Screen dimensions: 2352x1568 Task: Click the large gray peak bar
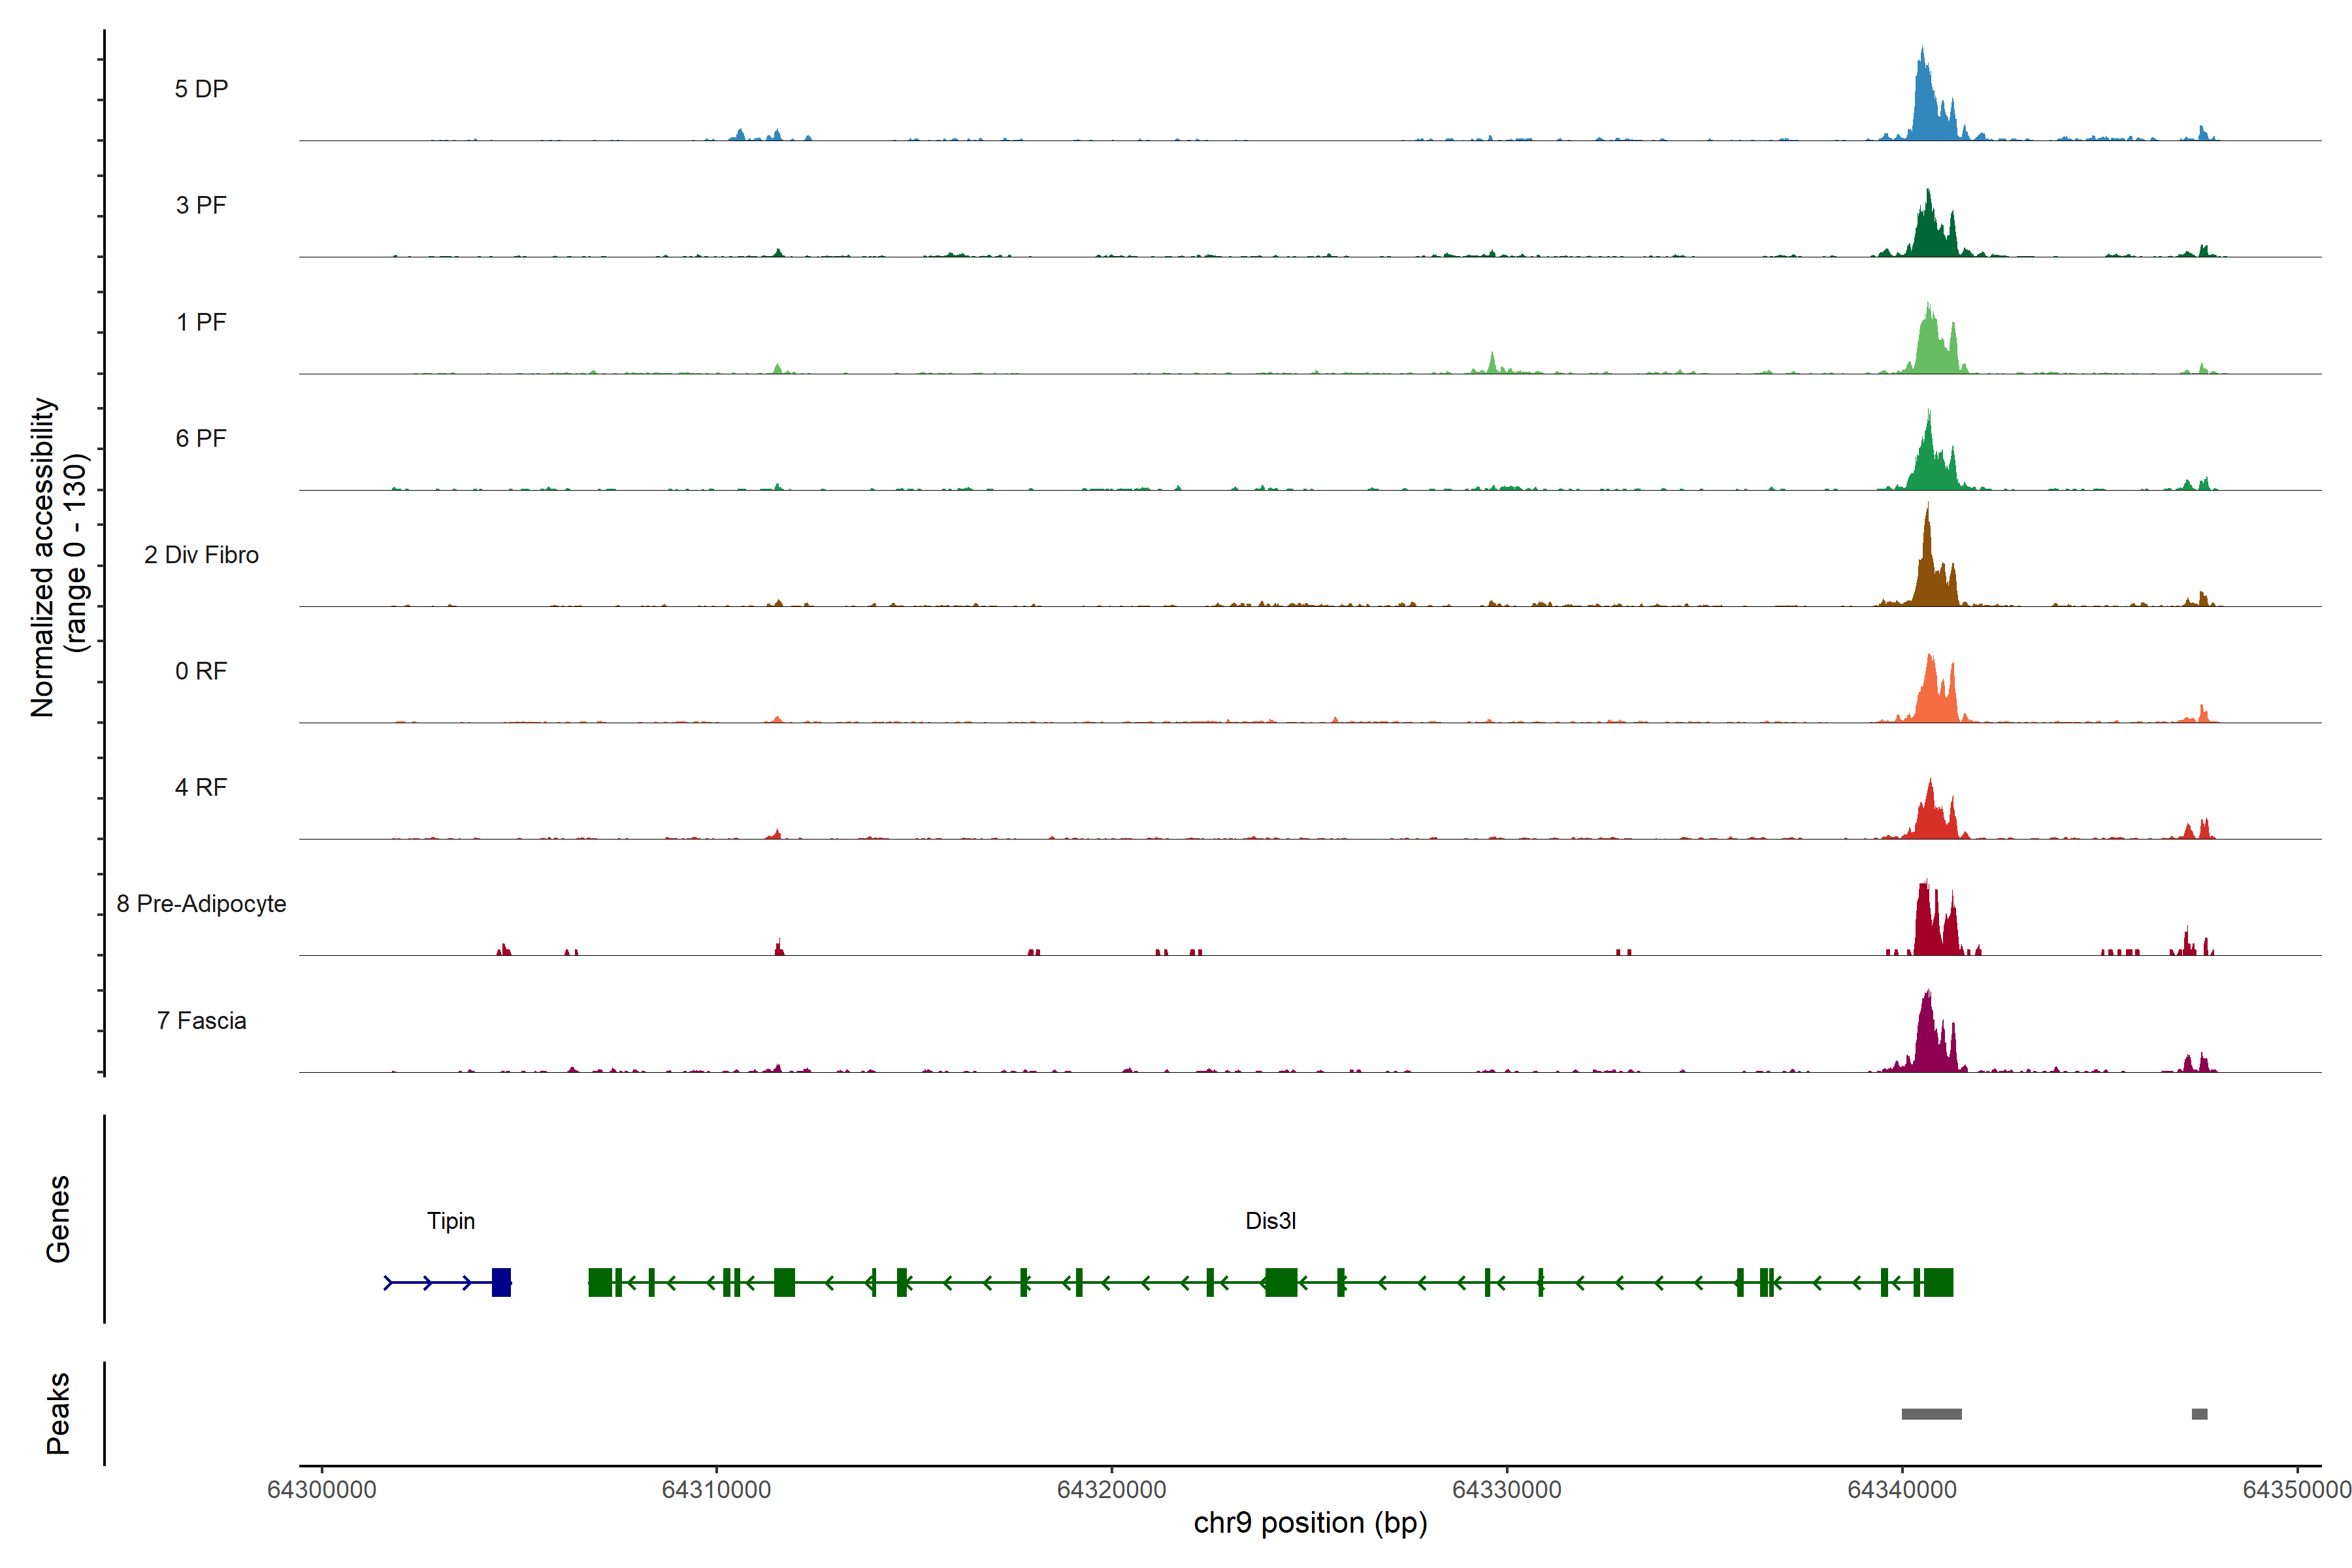click(x=1931, y=1414)
